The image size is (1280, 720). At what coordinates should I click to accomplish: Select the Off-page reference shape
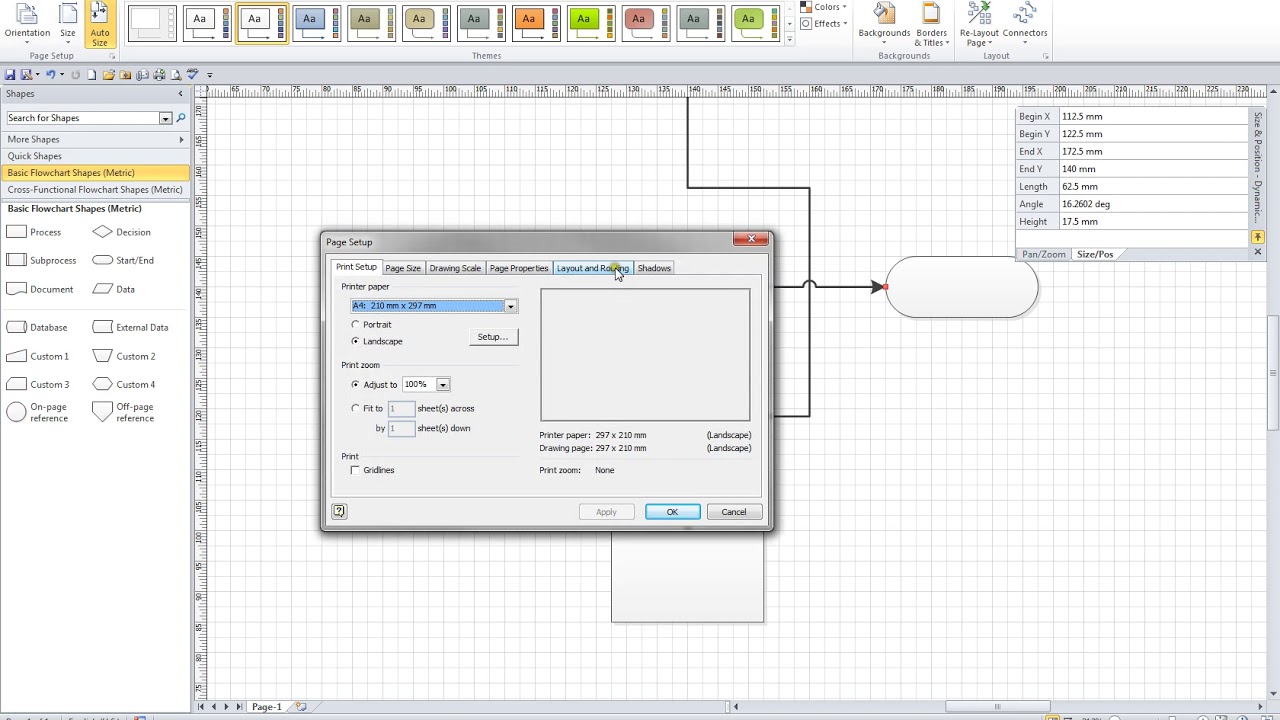[x=123, y=412]
